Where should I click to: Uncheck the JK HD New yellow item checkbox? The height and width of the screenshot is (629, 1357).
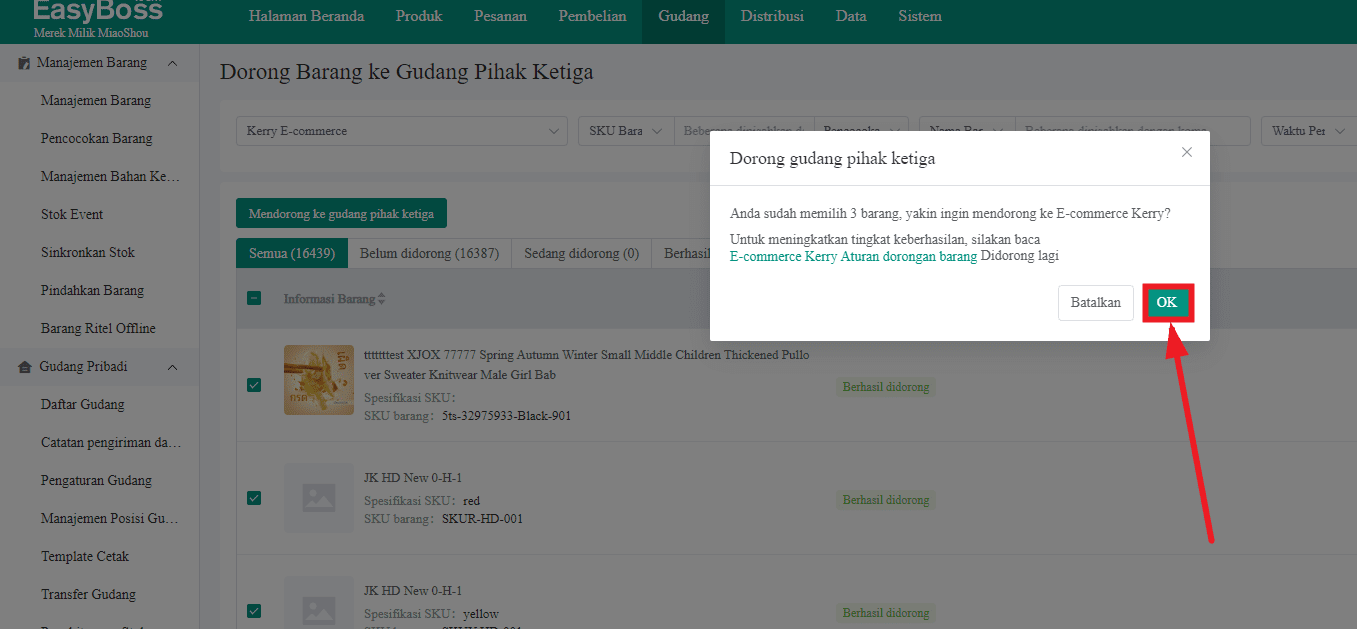(x=254, y=611)
